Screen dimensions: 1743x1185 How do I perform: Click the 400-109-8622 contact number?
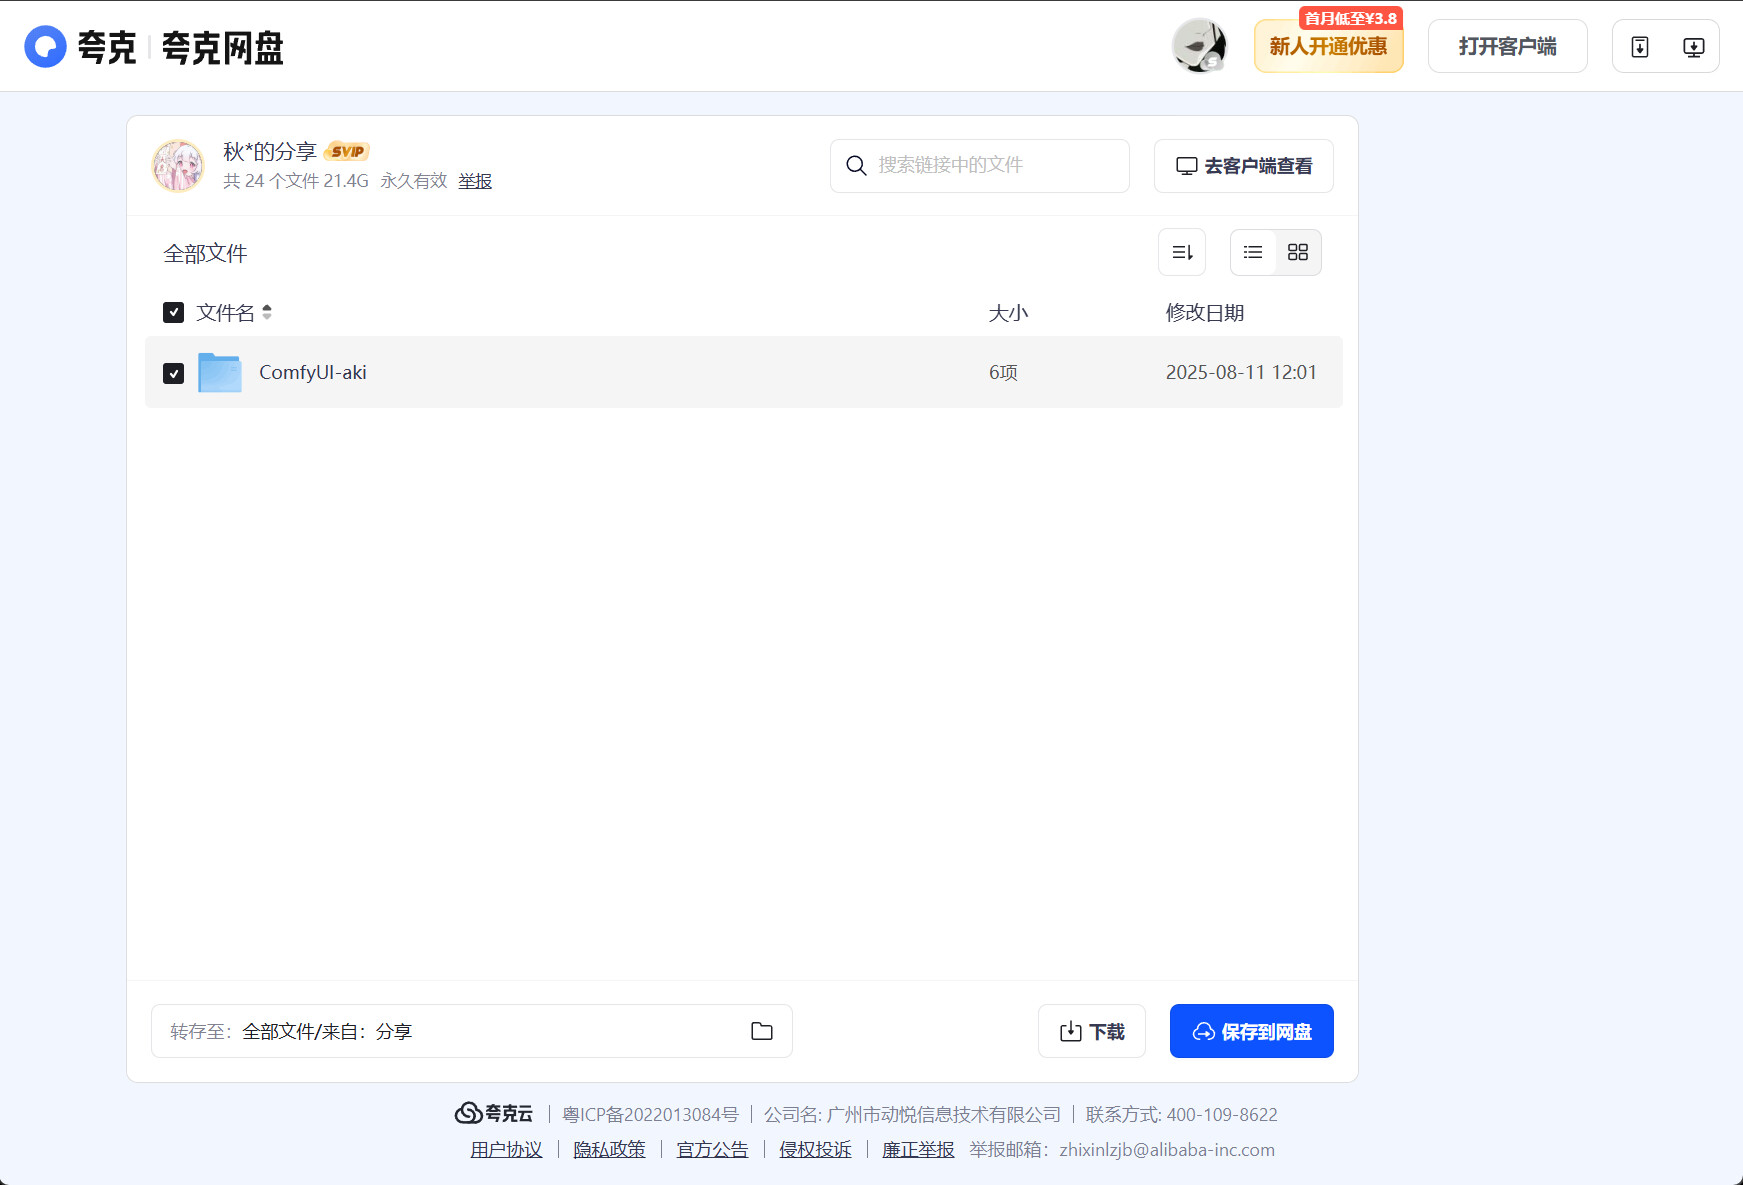1222,1114
